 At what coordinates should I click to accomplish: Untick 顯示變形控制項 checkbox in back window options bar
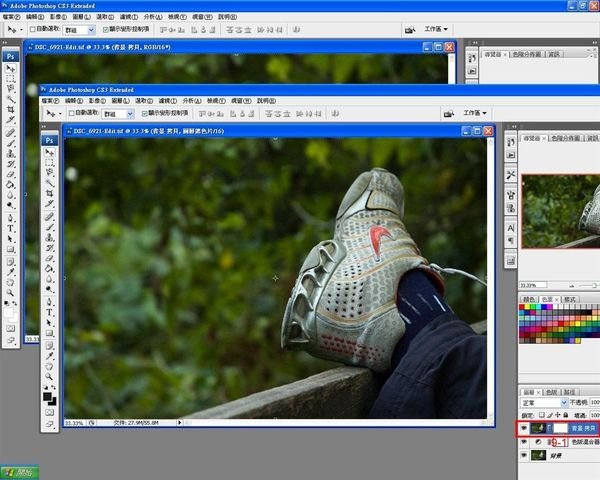point(106,29)
